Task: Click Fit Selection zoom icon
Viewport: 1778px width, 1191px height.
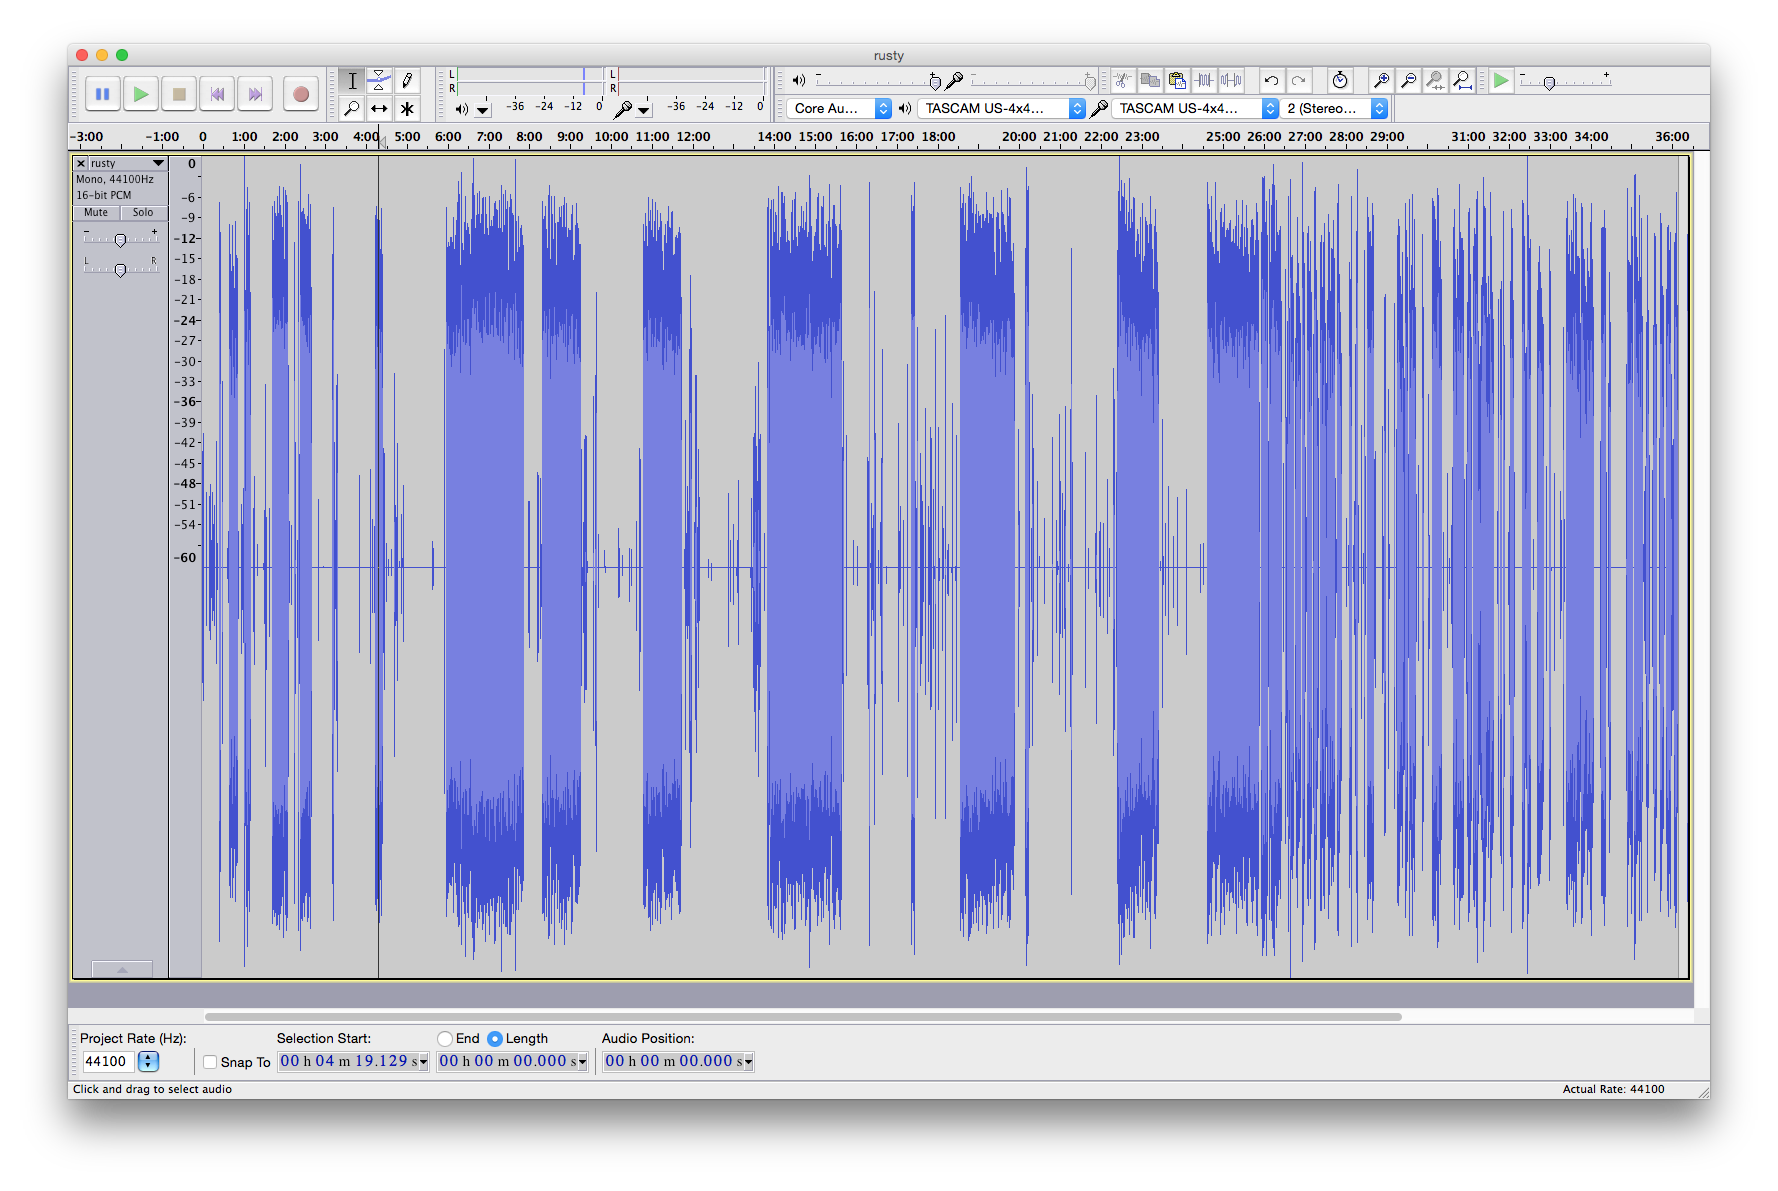Action: (1435, 80)
